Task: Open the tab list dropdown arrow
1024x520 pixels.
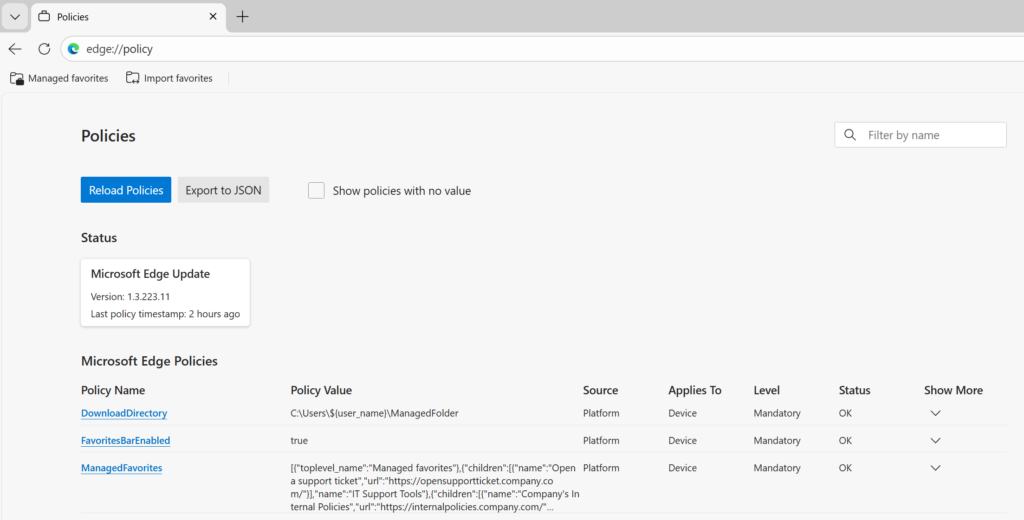Action: [15, 16]
